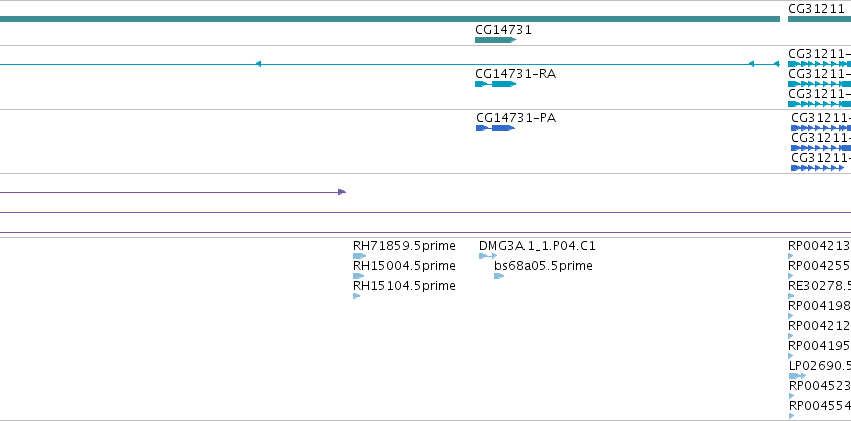Image resolution: width=851 pixels, height=421 pixels.
Task: Click the CG14731-RA transcript glyph
Action: click(495, 84)
